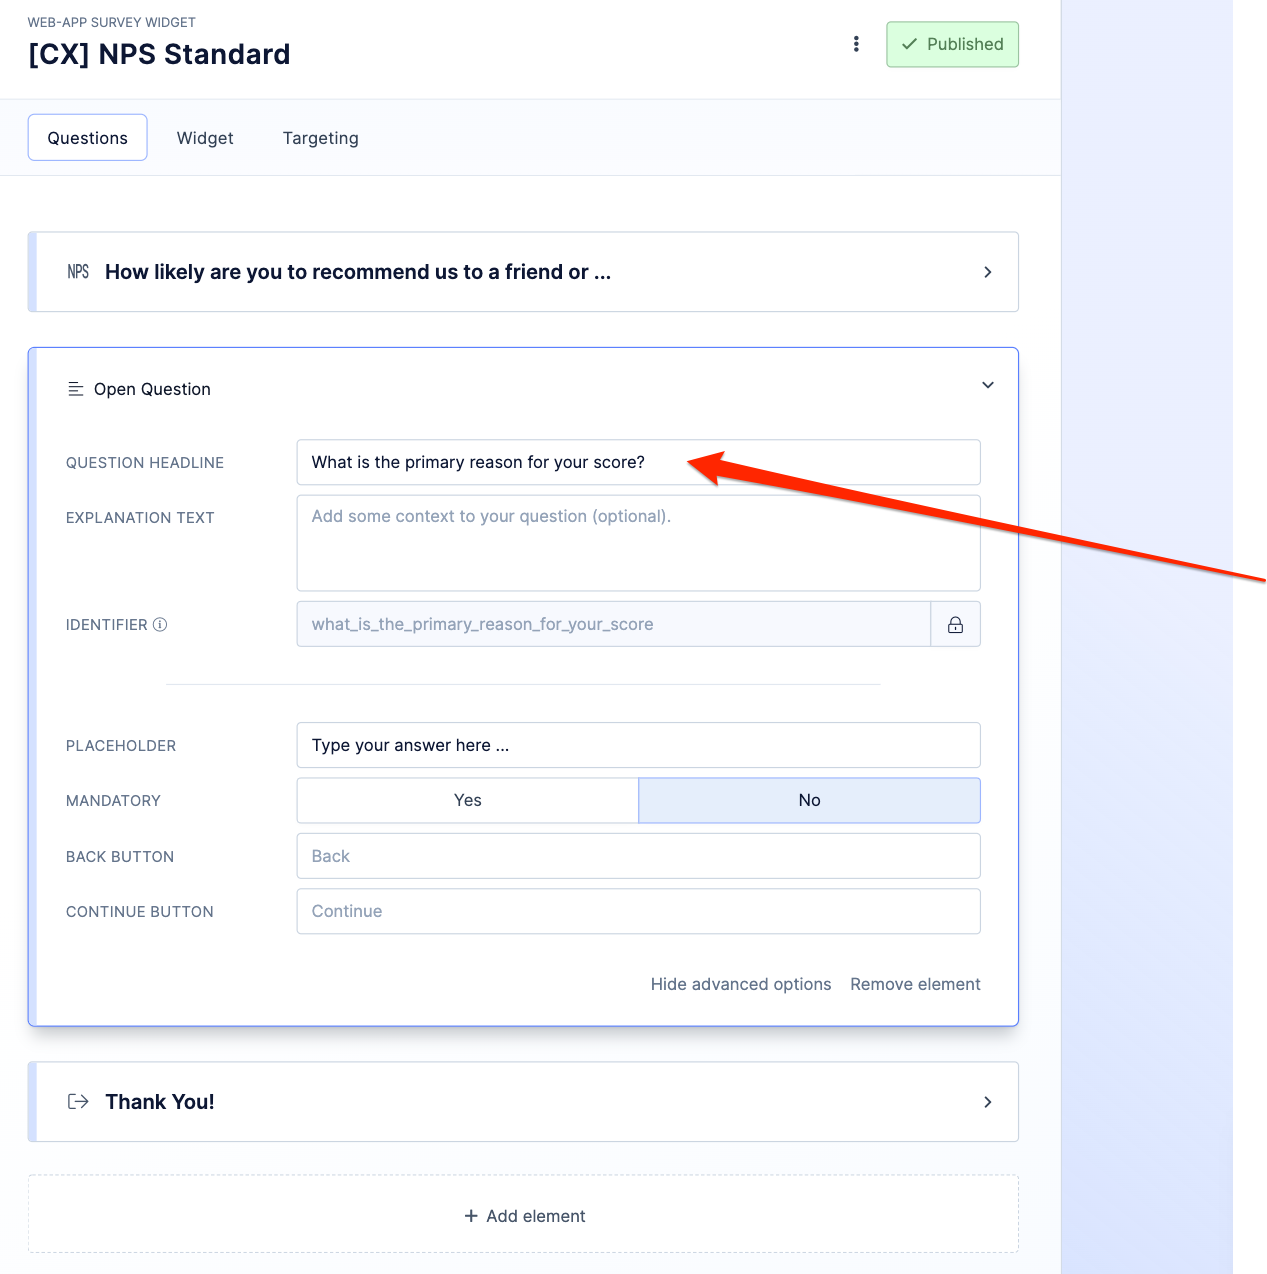Remove the Open Question element
The width and height of the screenshot is (1267, 1274).
(914, 984)
